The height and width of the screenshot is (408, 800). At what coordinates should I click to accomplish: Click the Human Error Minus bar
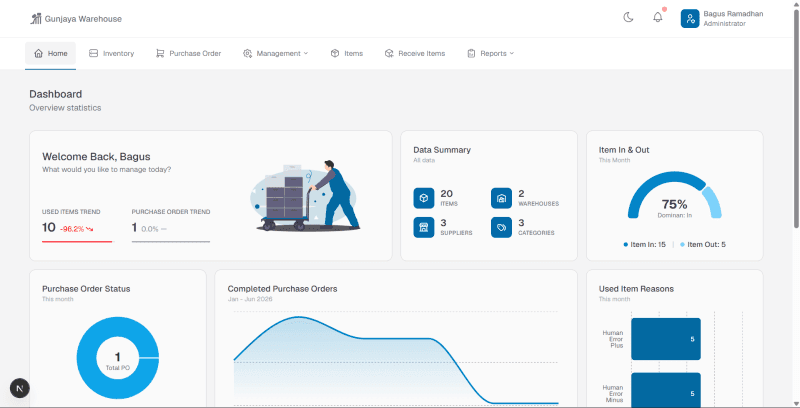[x=666, y=390]
